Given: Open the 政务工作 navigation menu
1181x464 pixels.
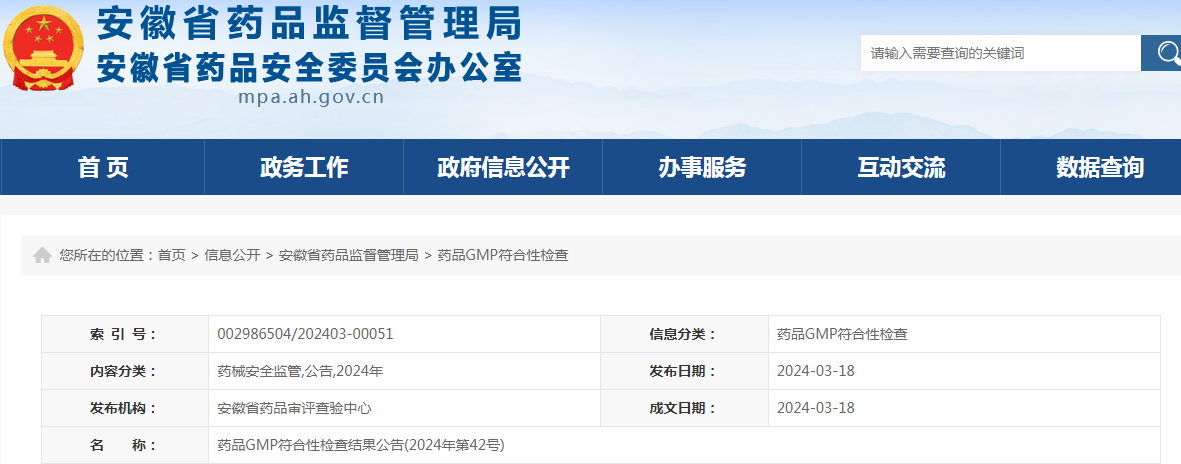Looking at the screenshot, I should click(x=304, y=167).
